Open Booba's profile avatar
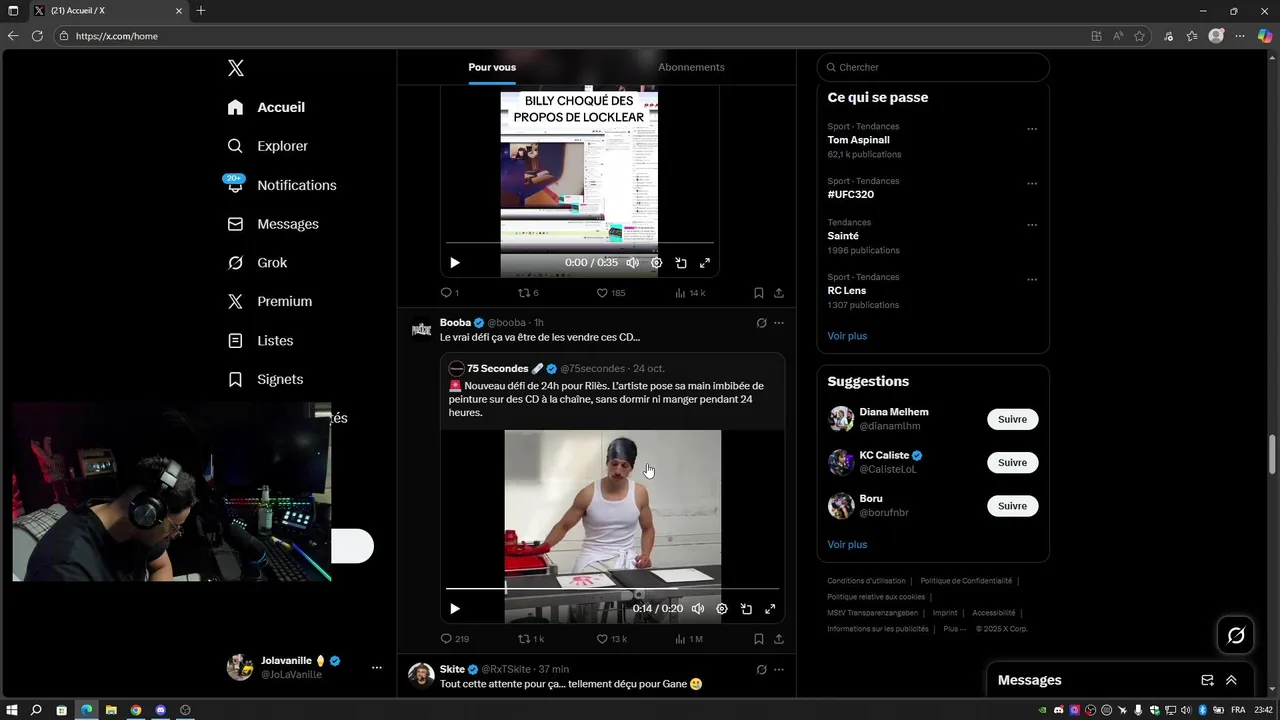The width and height of the screenshot is (1280, 720). (422, 329)
